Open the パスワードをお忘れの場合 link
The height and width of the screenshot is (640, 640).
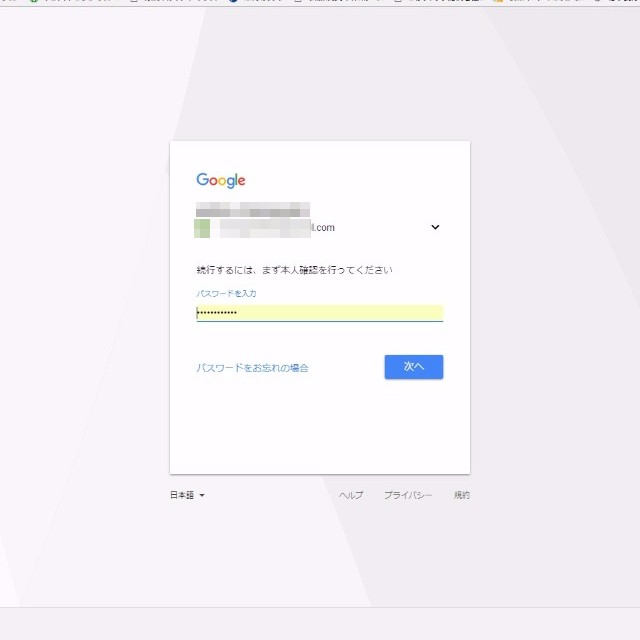252,368
